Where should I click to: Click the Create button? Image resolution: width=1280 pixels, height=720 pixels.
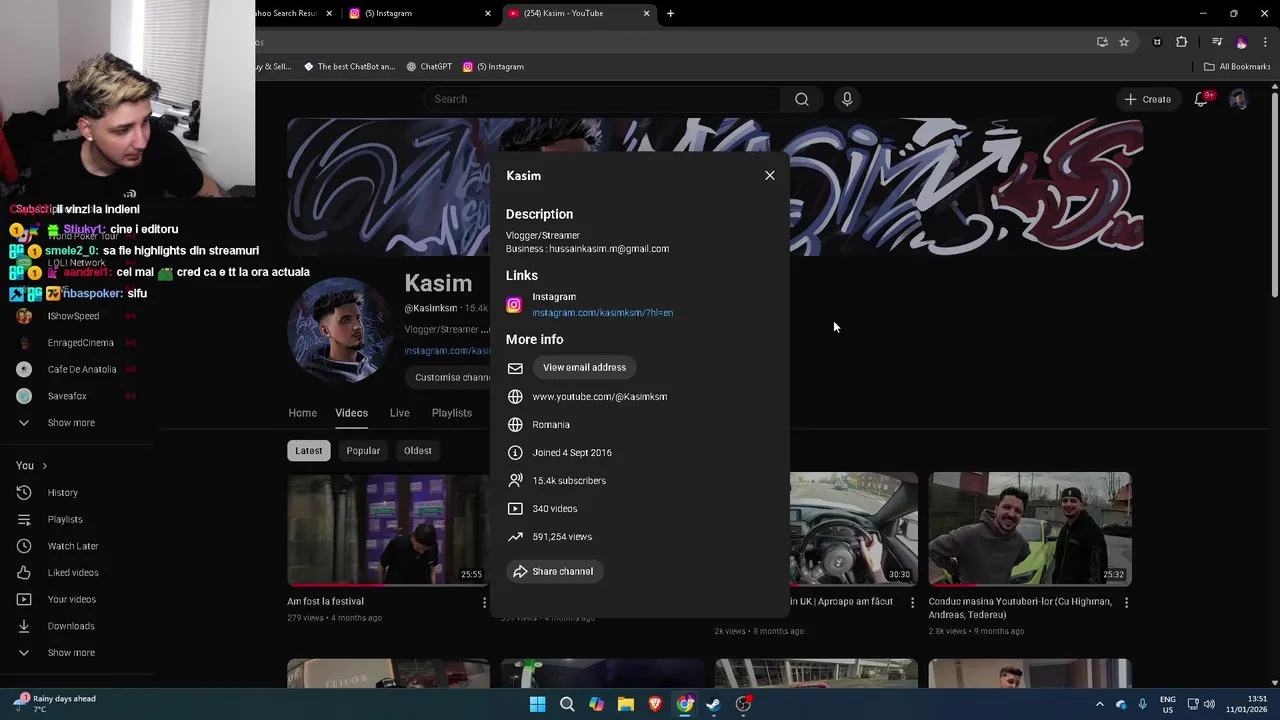[x=1147, y=99]
